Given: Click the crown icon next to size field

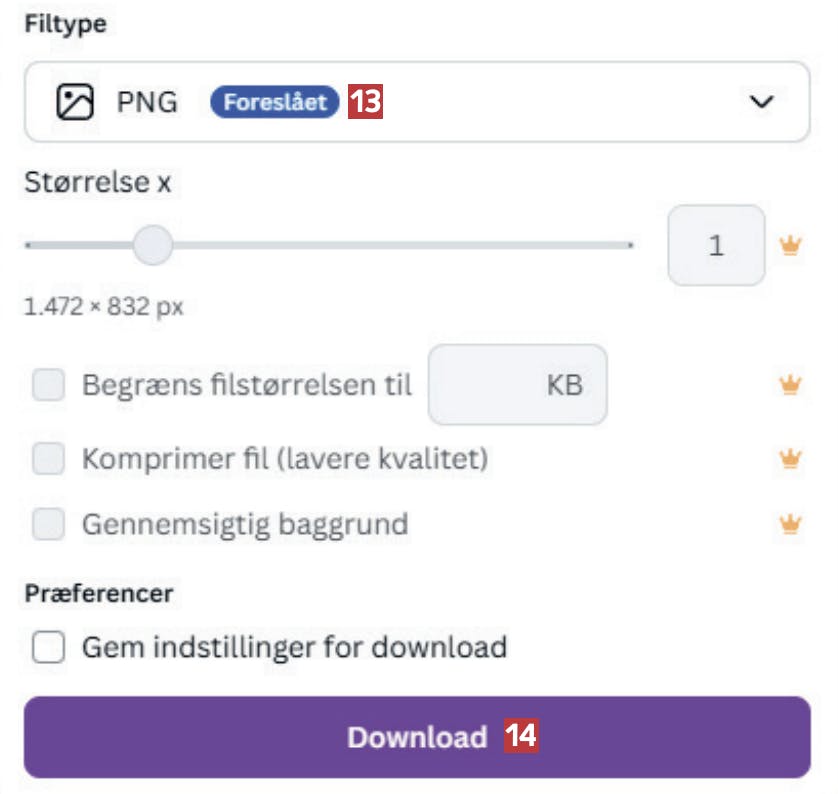Looking at the screenshot, I should point(791,246).
